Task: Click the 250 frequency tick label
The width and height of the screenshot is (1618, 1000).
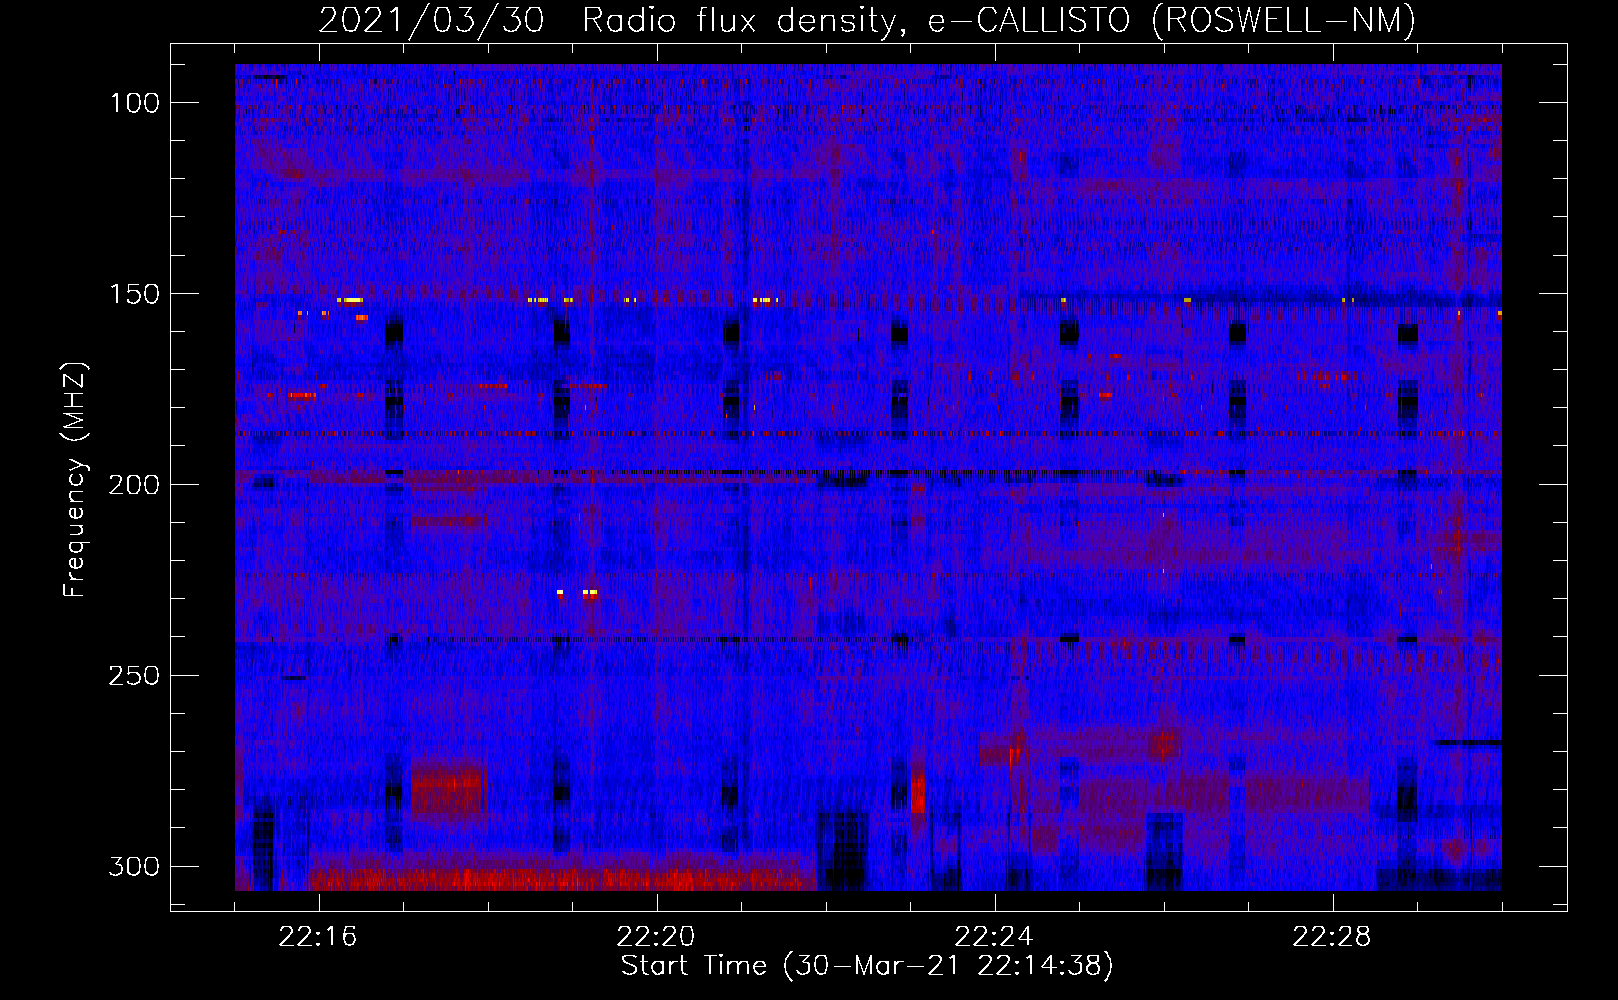Action: coord(135,676)
